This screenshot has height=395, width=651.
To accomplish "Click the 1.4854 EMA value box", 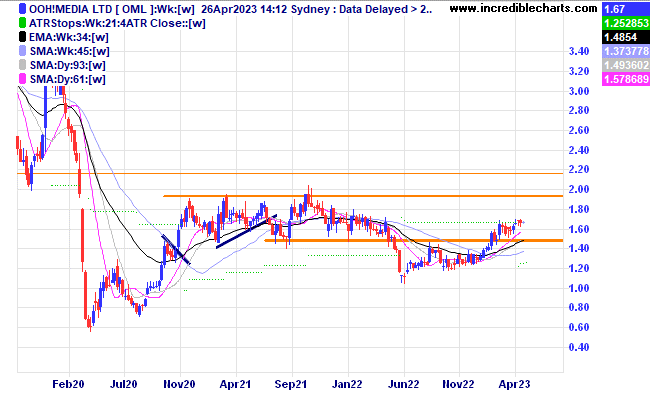I will point(626,37).
